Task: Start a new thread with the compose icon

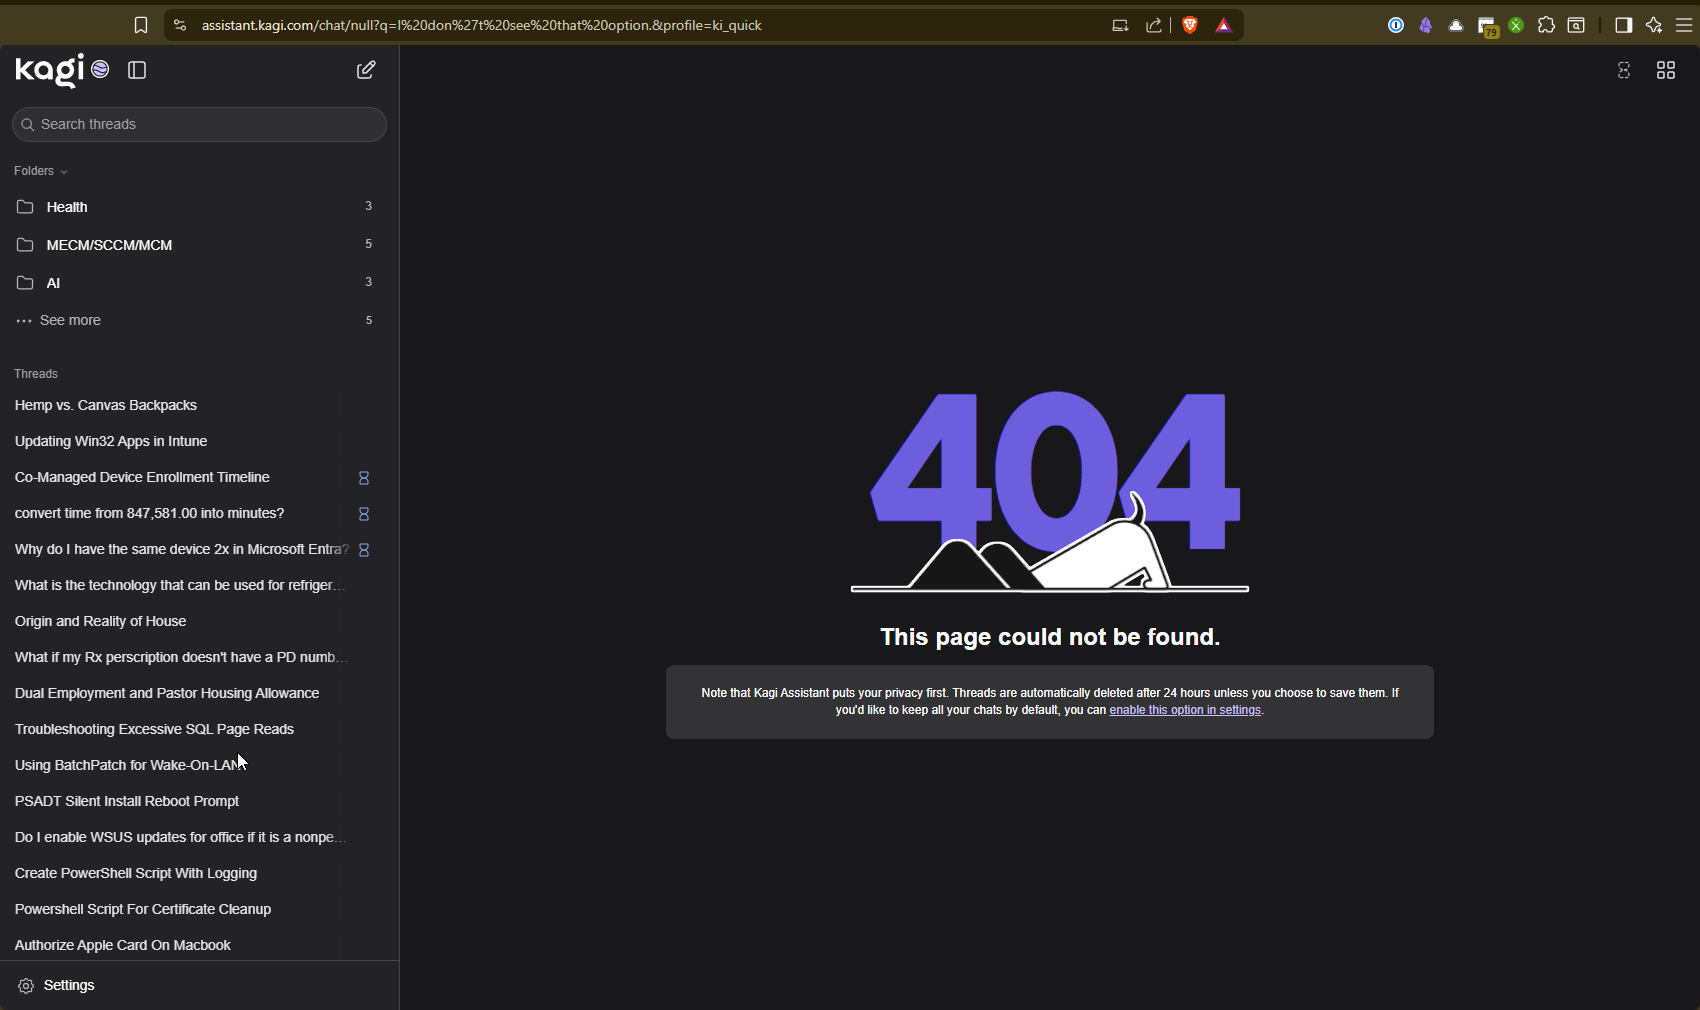Action: [366, 70]
